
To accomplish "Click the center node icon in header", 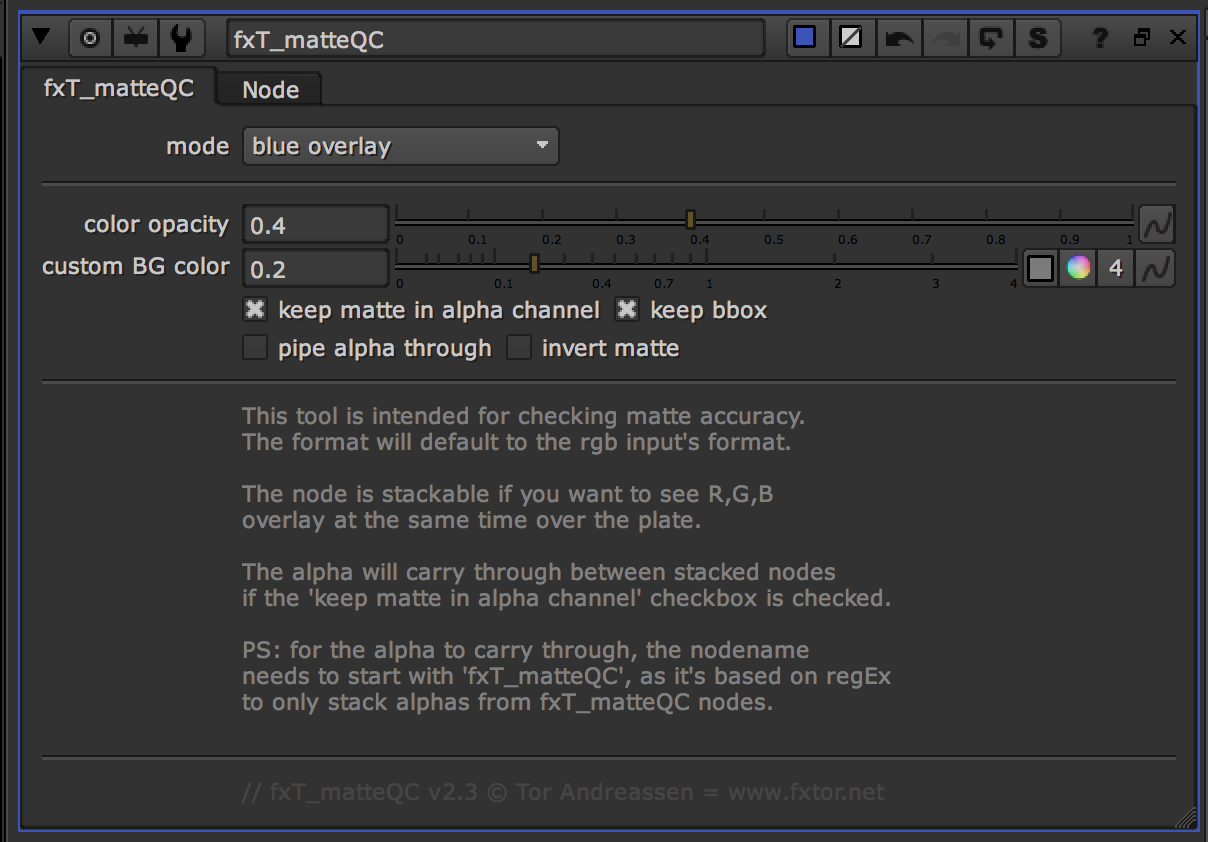I will point(90,38).
